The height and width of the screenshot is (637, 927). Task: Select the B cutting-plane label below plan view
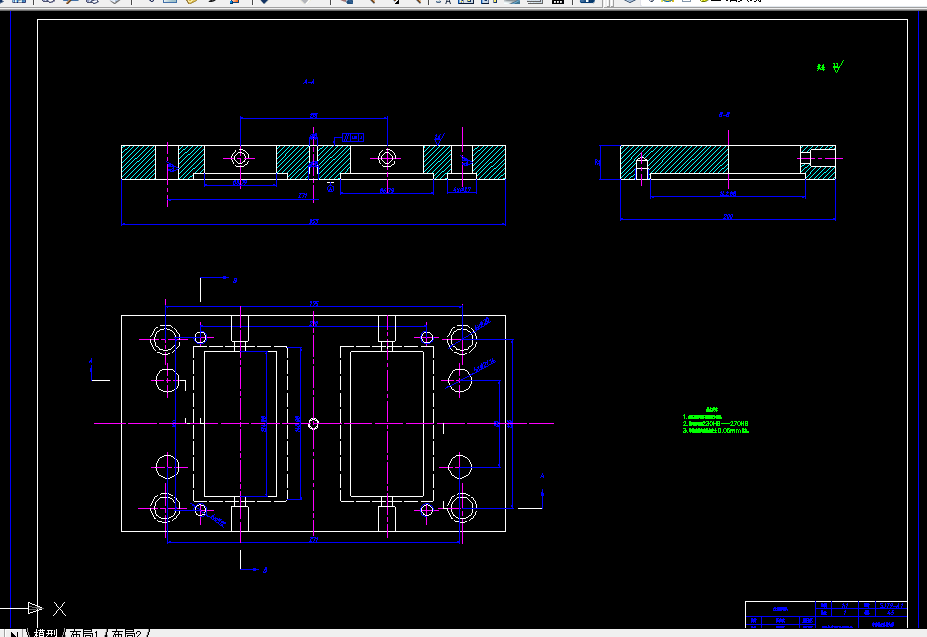[265, 570]
